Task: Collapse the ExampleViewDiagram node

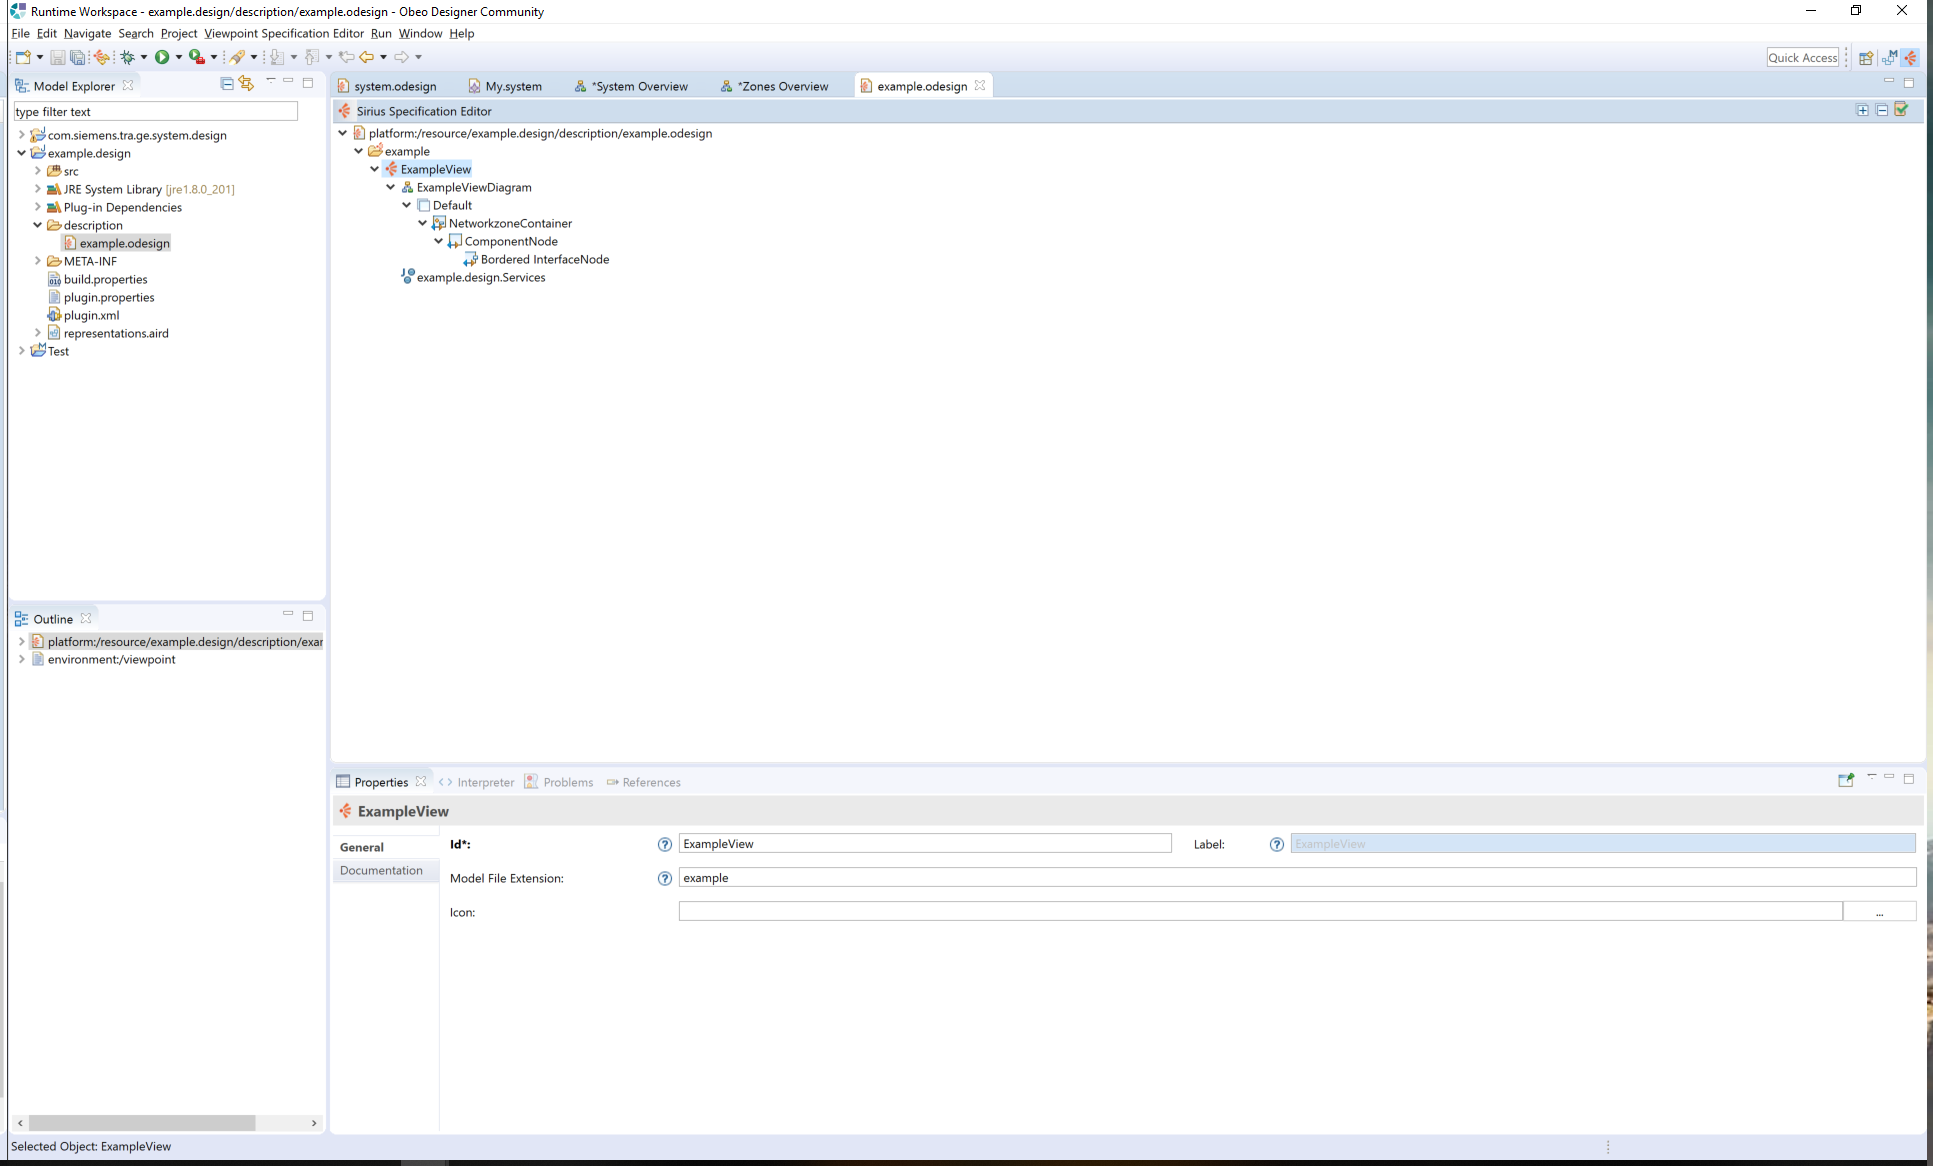Action: (391, 187)
